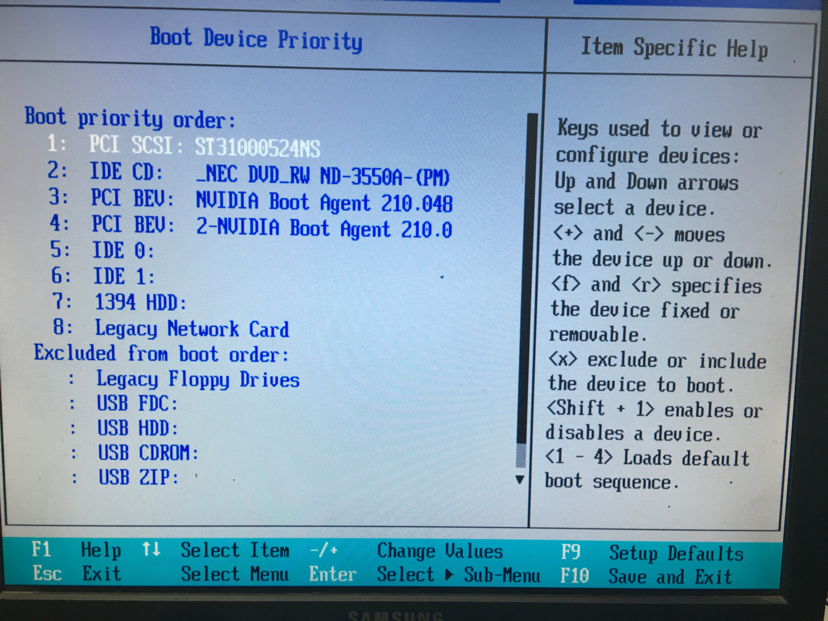Click Esc Exit in footer
The width and height of the screenshot is (828, 621).
point(77,573)
